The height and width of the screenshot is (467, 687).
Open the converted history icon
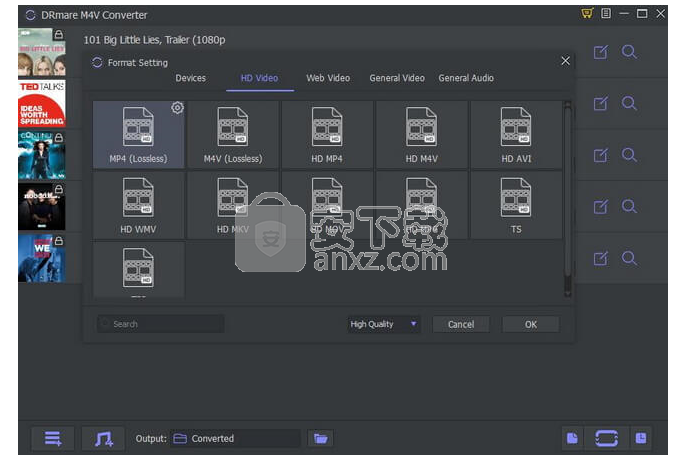tap(641, 439)
